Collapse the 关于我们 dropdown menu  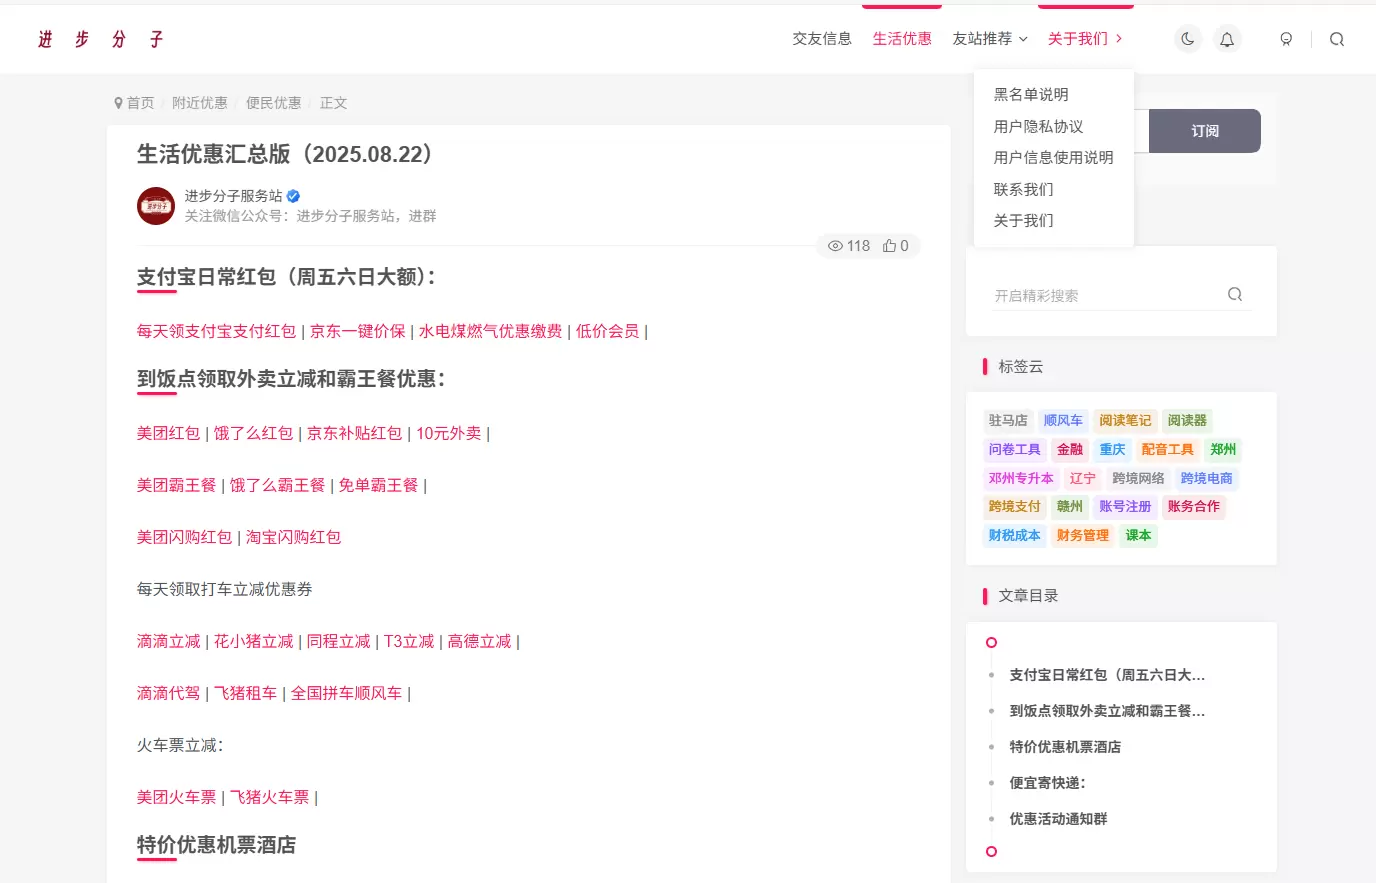[x=1085, y=39]
